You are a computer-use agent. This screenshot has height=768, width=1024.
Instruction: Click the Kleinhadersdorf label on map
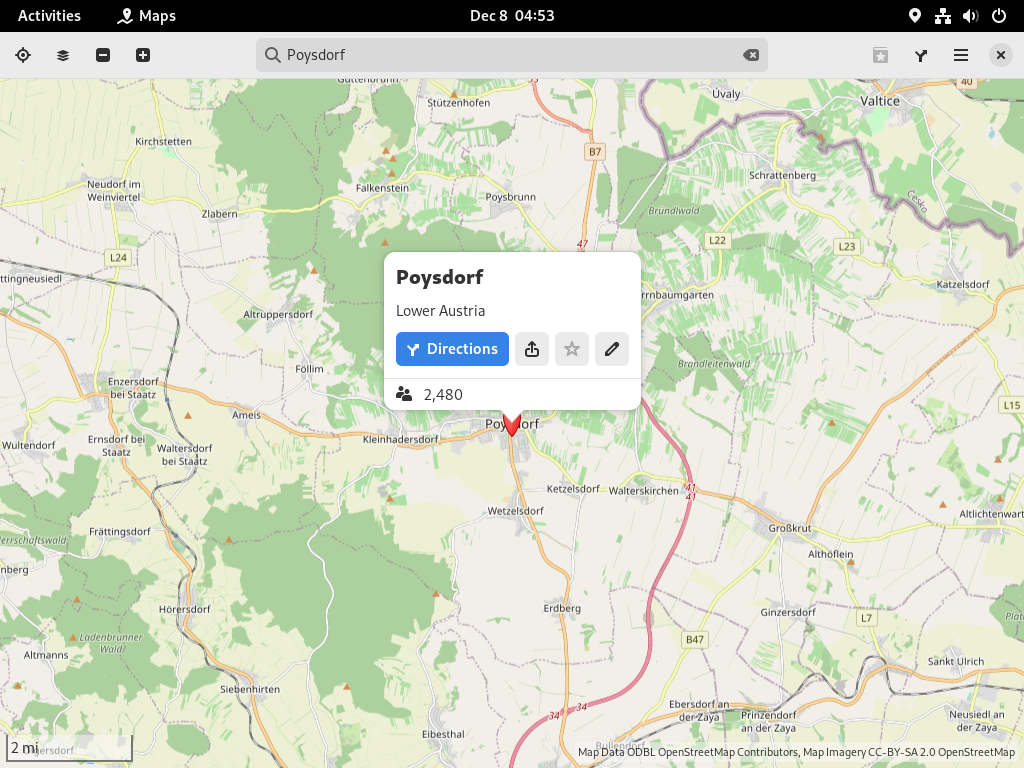[x=400, y=440]
